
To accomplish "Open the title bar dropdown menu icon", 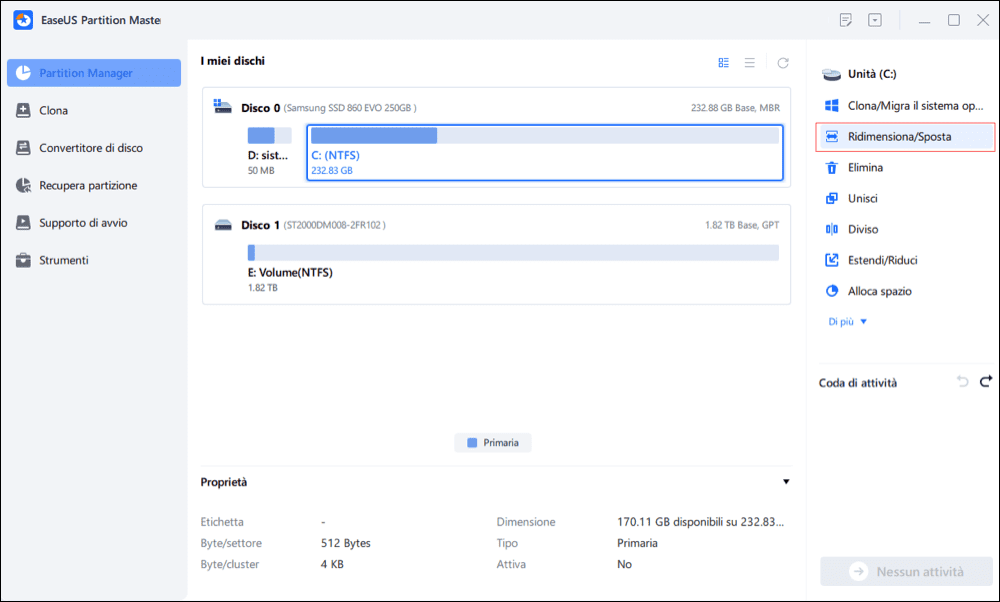I will click(875, 20).
